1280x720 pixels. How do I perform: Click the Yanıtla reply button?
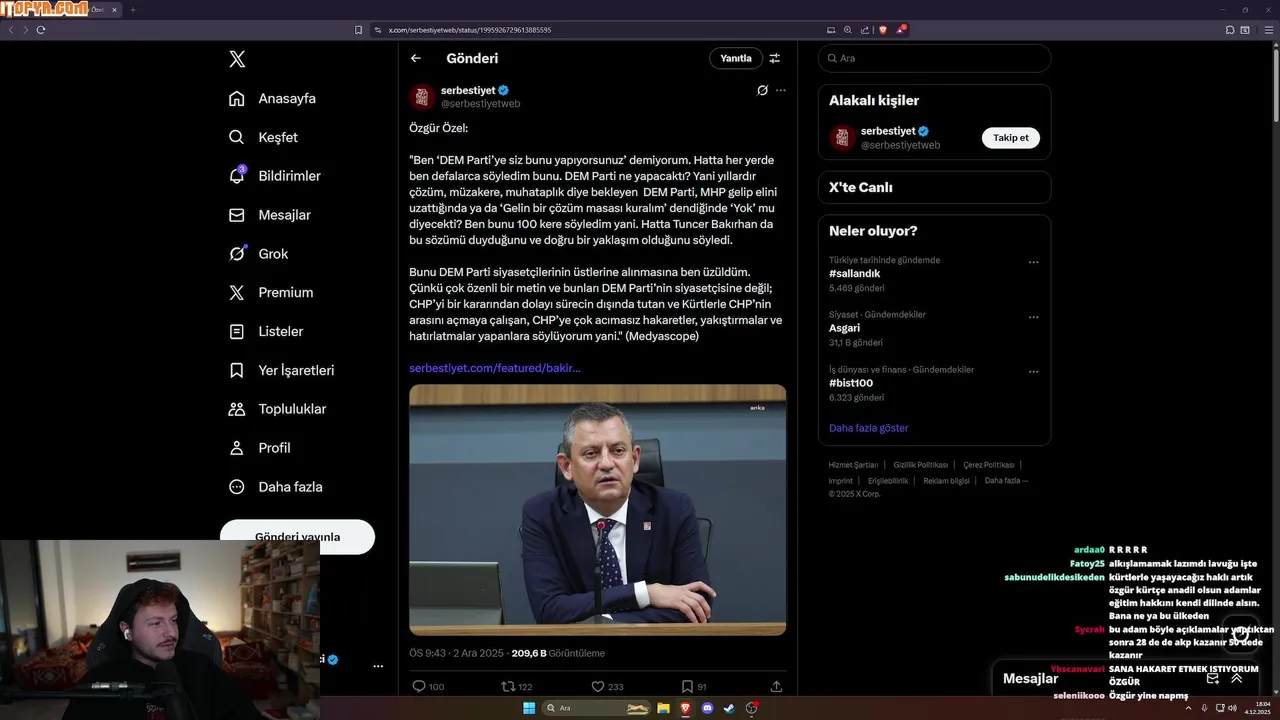[736, 58]
